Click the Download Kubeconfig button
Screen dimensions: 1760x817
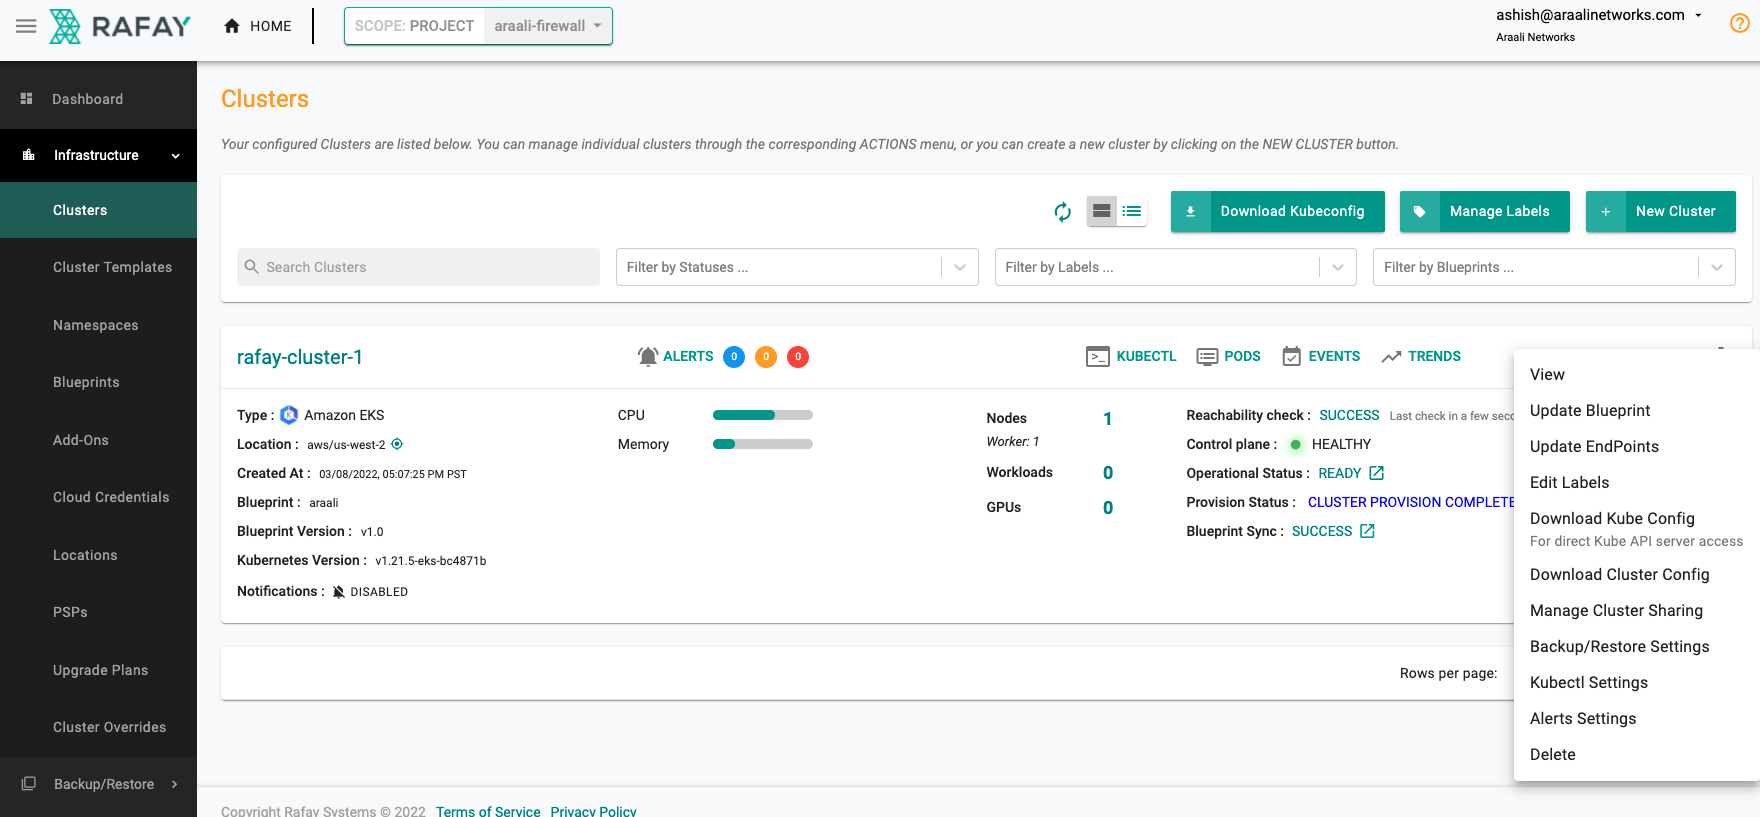pos(1278,211)
